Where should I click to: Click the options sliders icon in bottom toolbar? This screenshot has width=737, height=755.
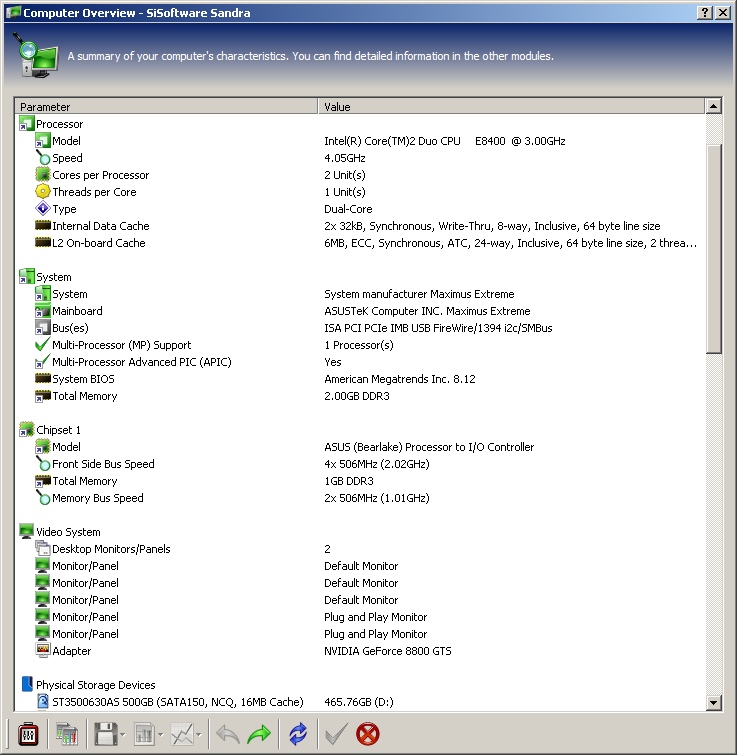tap(28, 735)
